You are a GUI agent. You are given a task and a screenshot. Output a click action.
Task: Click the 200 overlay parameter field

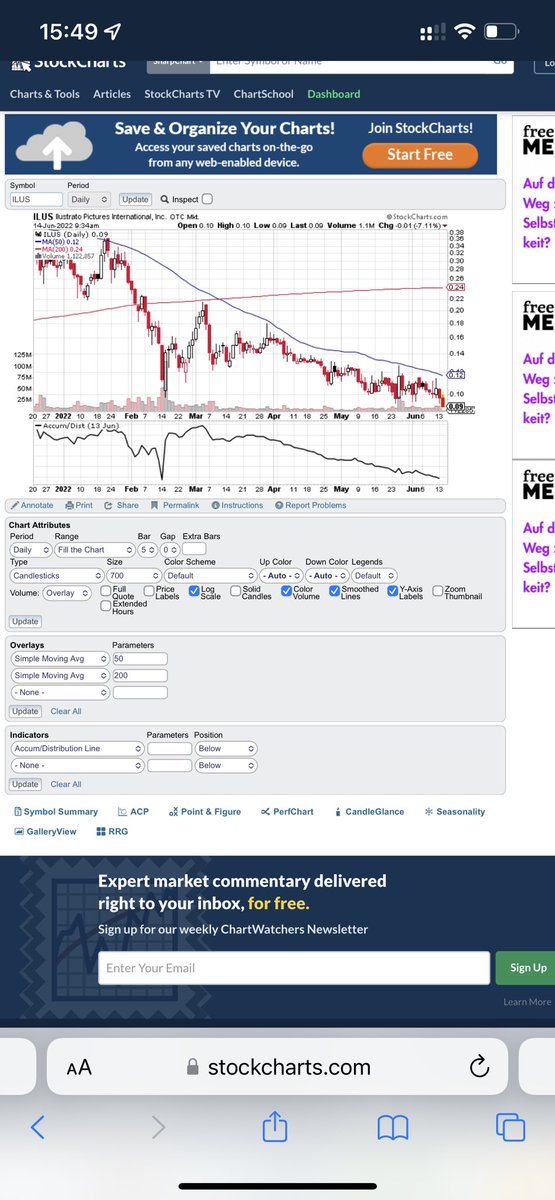[140, 676]
